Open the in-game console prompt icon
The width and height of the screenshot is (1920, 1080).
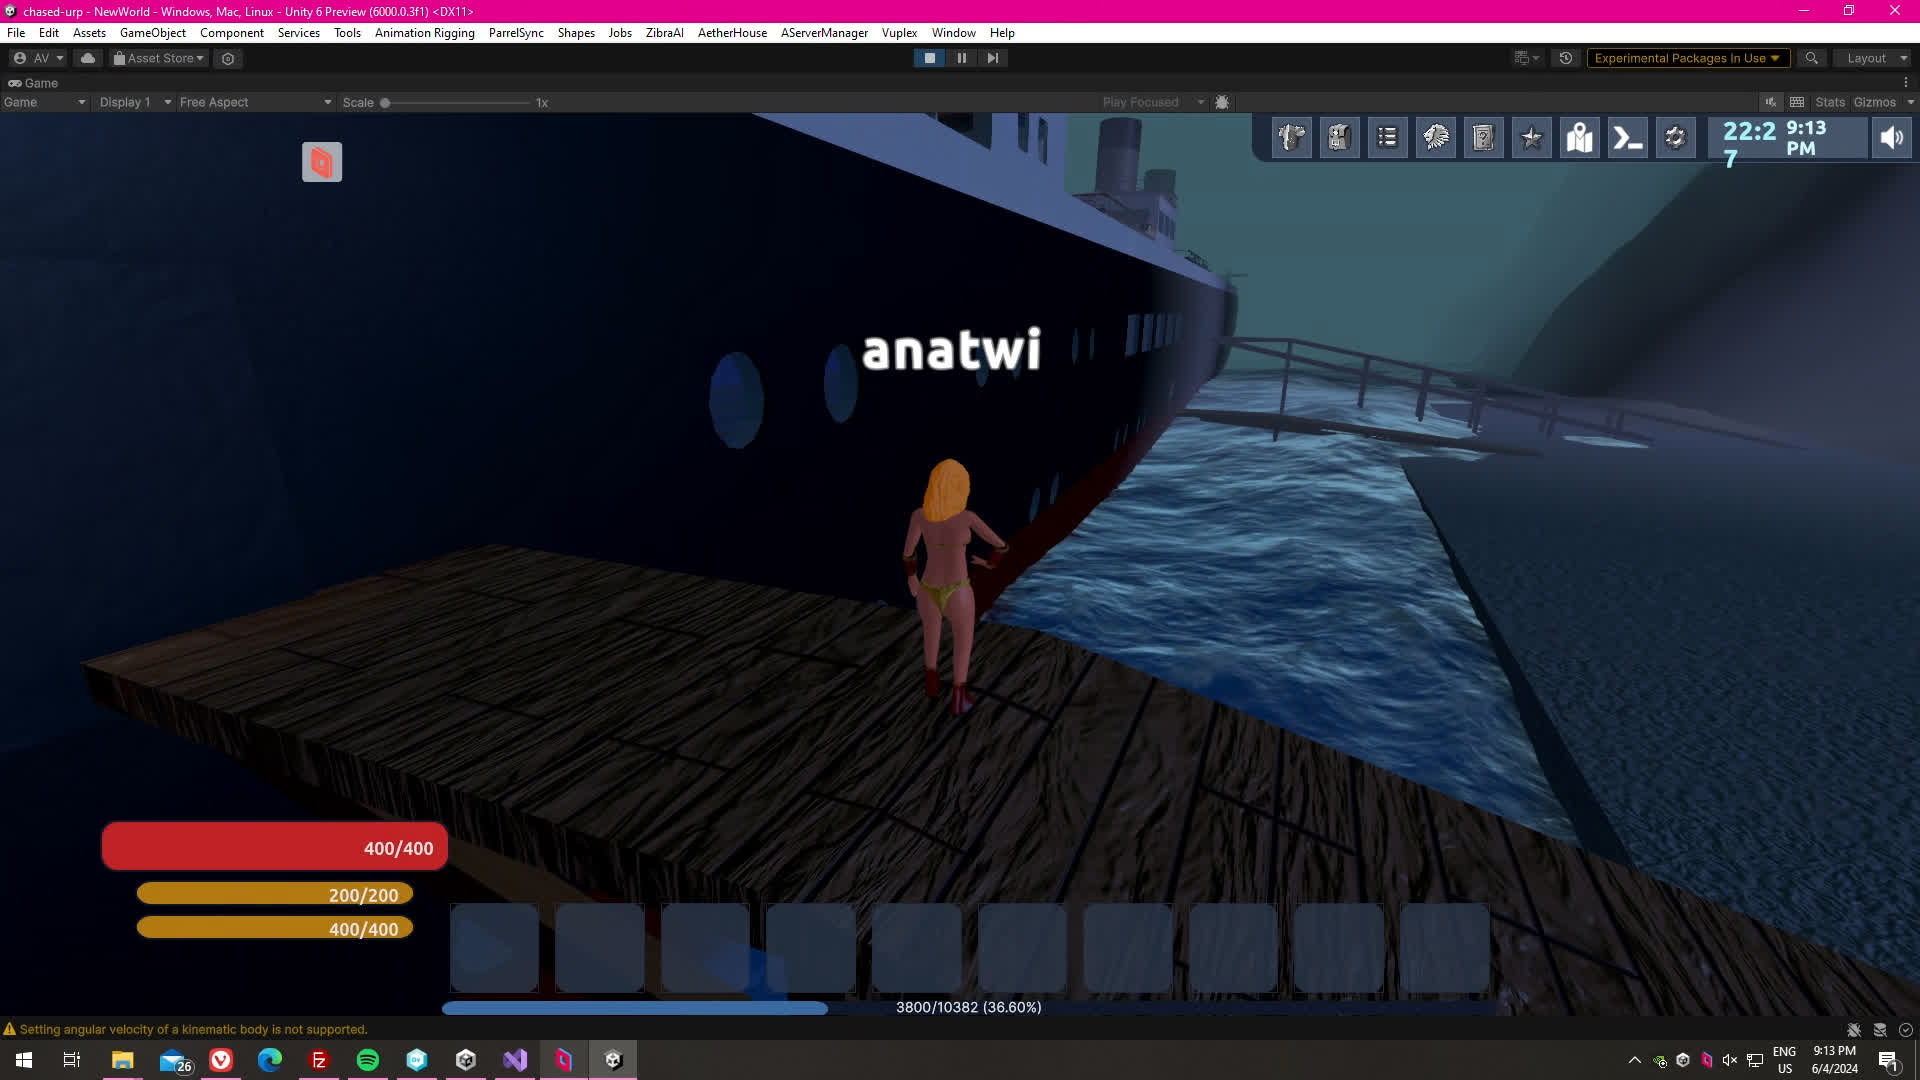1627,138
